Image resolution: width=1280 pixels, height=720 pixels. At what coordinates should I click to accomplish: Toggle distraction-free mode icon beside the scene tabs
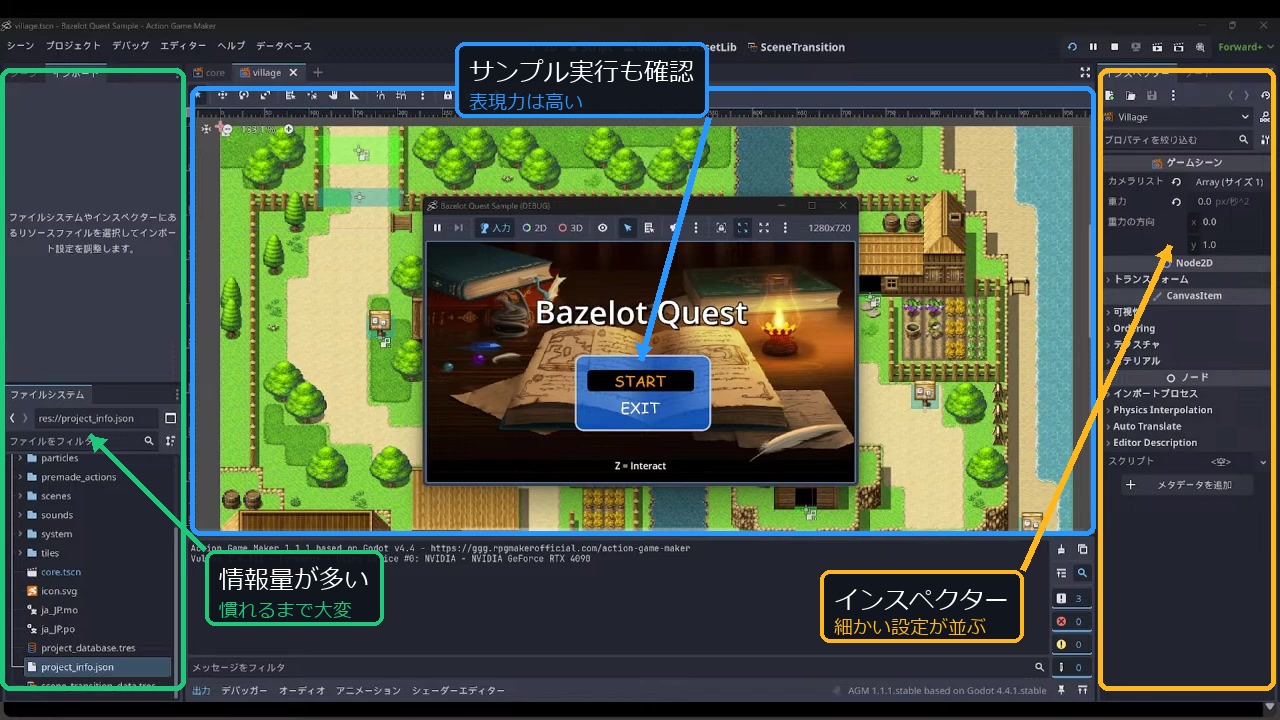coord(1085,72)
